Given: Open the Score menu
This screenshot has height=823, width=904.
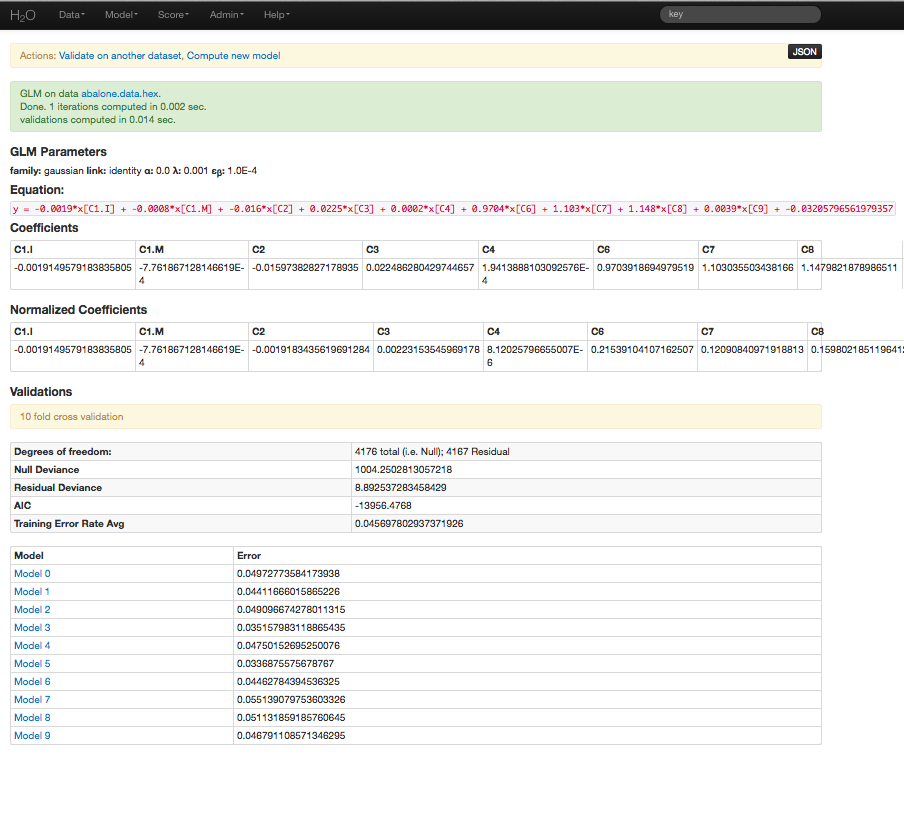Looking at the screenshot, I should pyautogui.click(x=173, y=14).
